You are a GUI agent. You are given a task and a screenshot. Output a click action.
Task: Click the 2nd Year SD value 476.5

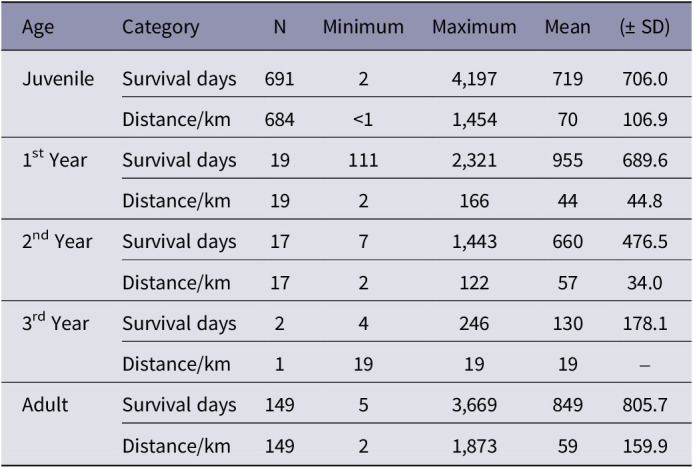click(x=645, y=242)
